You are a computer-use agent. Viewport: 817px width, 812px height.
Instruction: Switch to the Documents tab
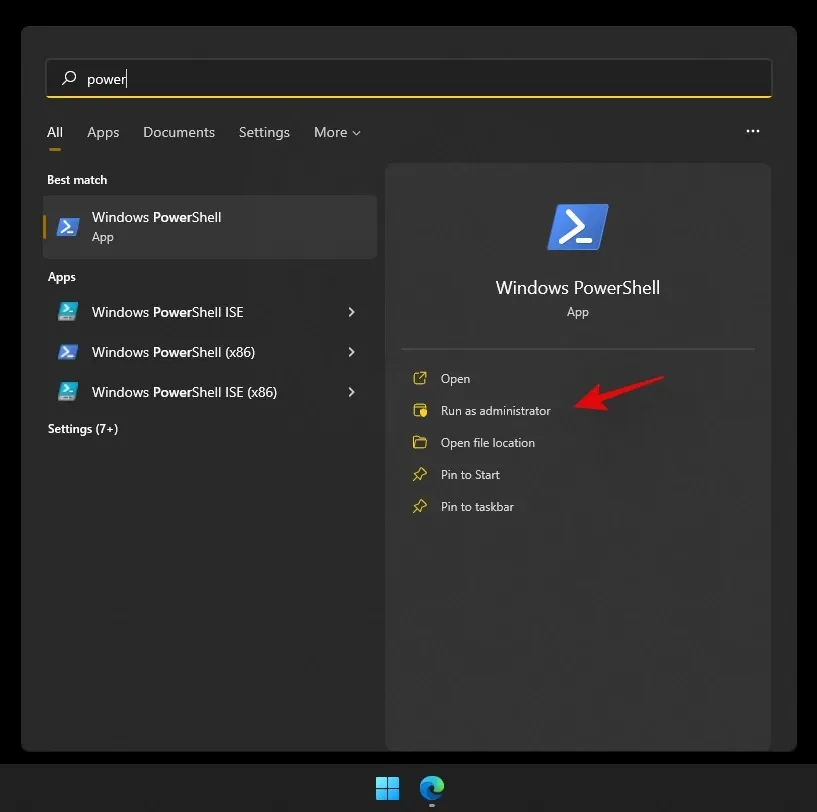(179, 132)
